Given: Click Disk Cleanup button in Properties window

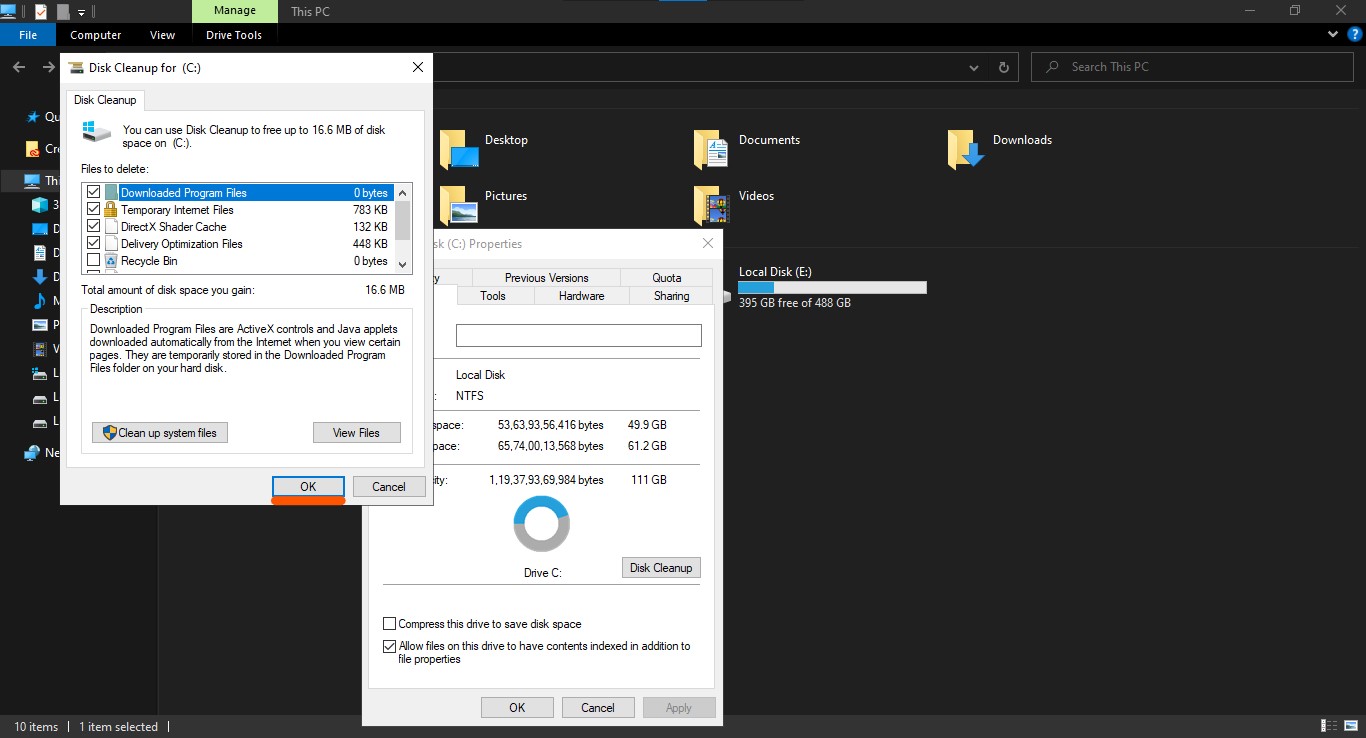Looking at the screenshot, I should [661, 568].
